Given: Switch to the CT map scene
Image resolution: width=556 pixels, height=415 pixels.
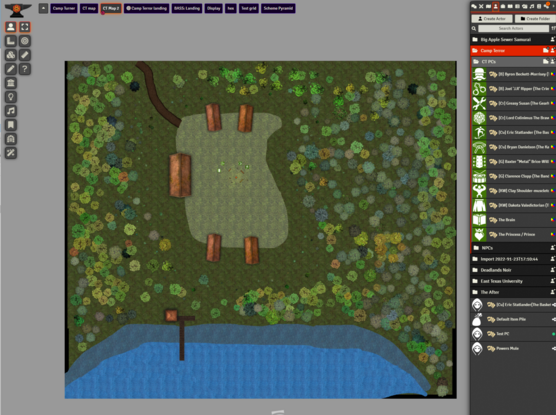Looking at the screenshot, I should coord(89,8).
